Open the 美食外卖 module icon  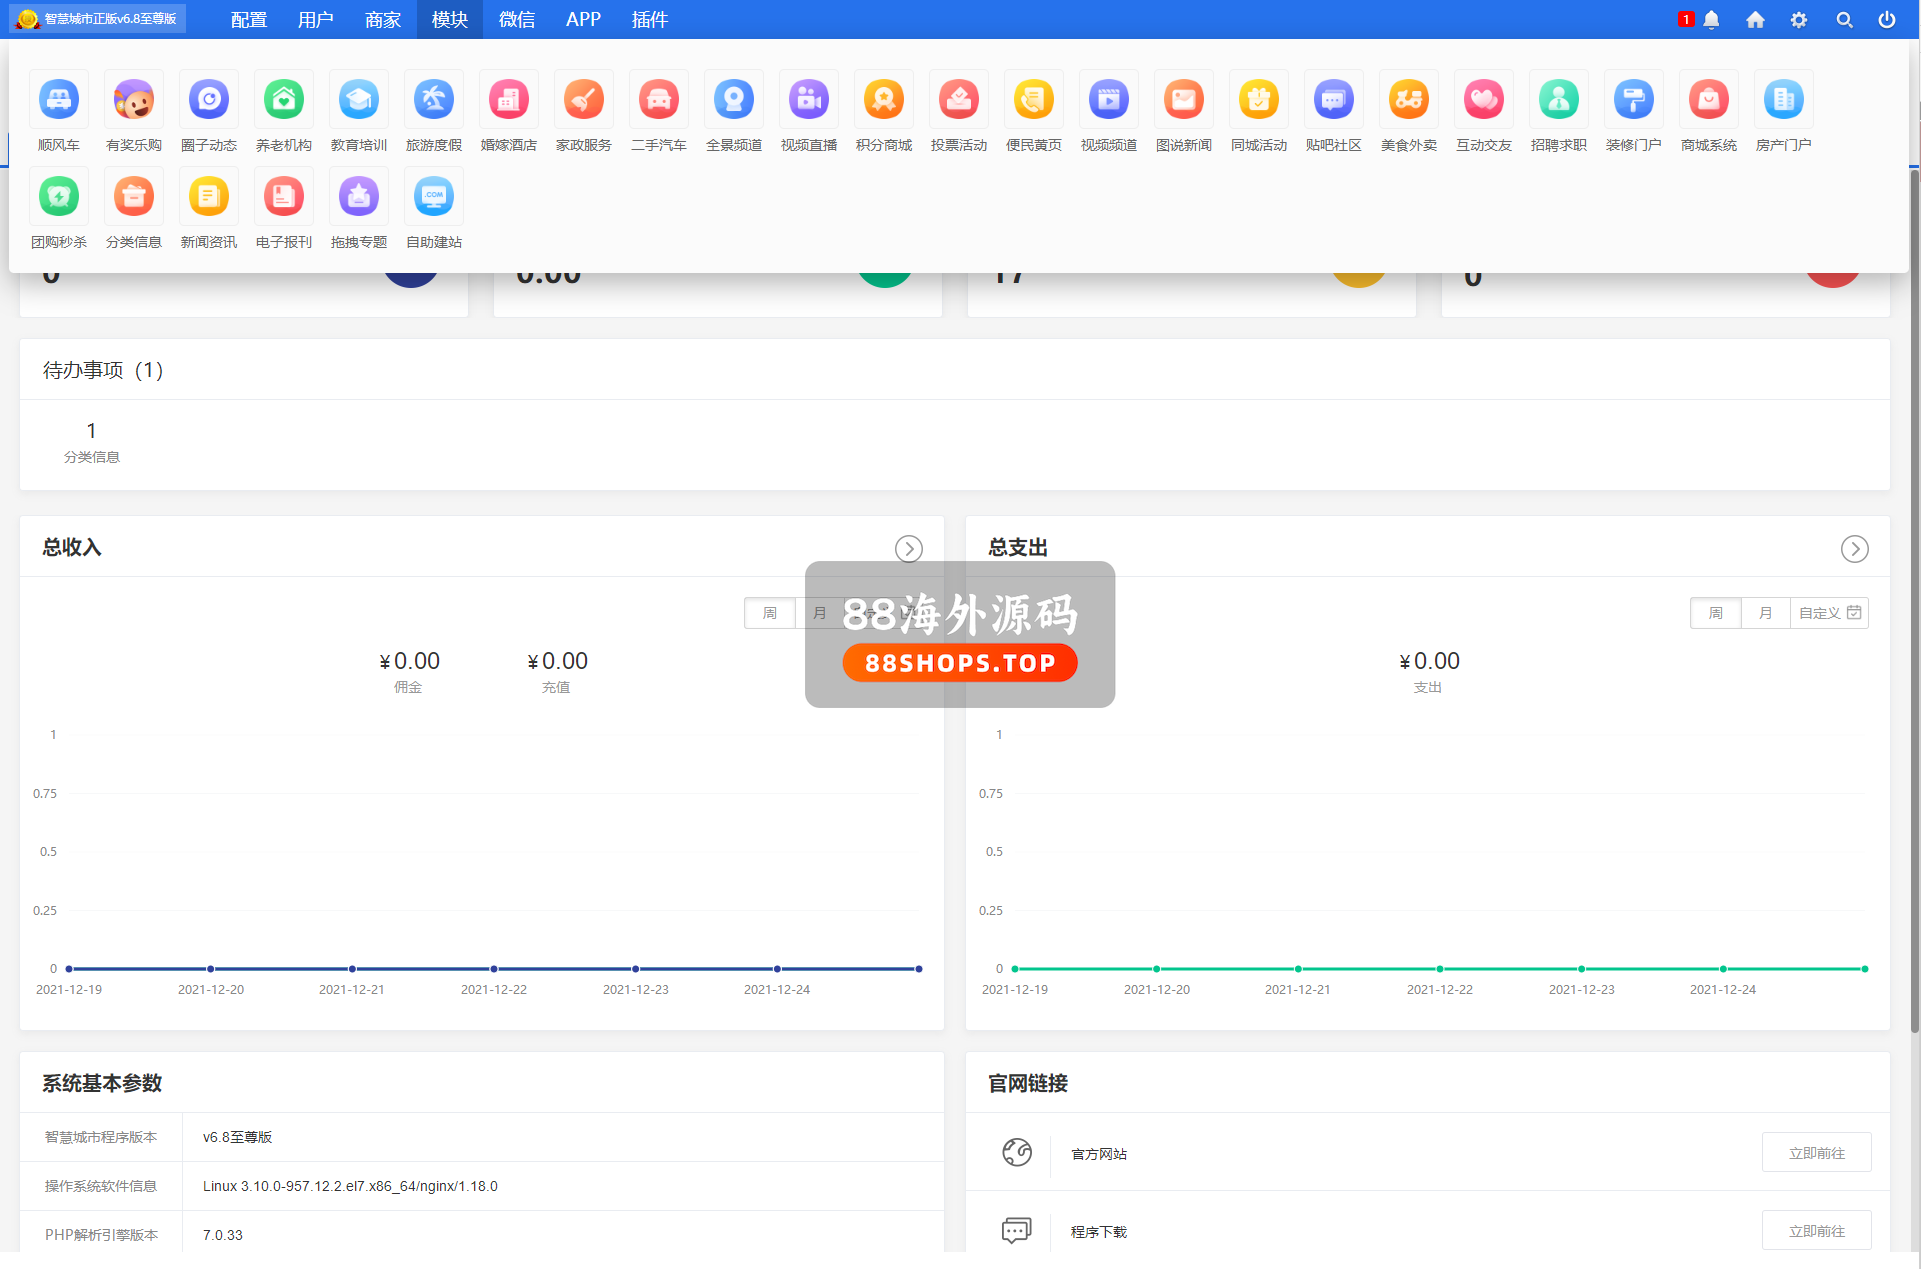(x=1408, y=100)
